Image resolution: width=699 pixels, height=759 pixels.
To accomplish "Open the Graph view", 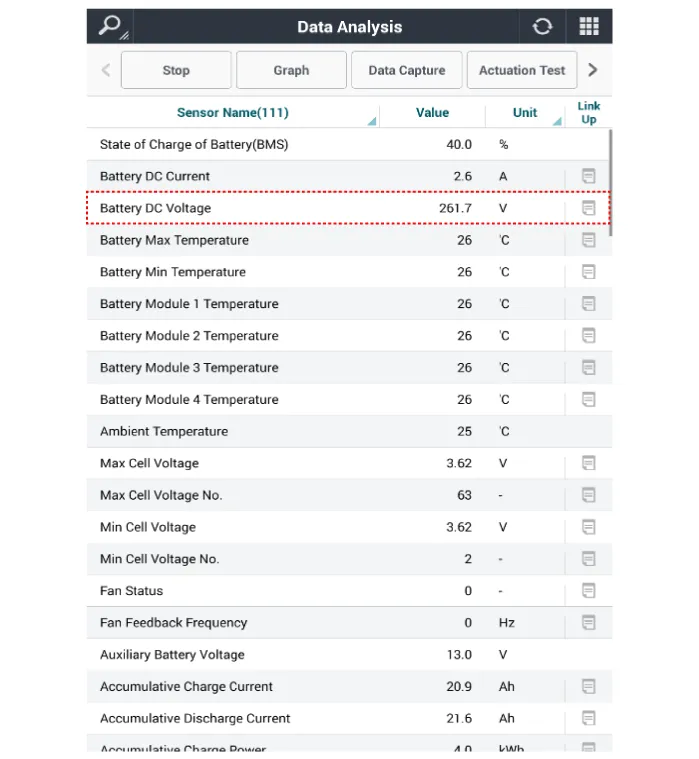I will point(291,71).
